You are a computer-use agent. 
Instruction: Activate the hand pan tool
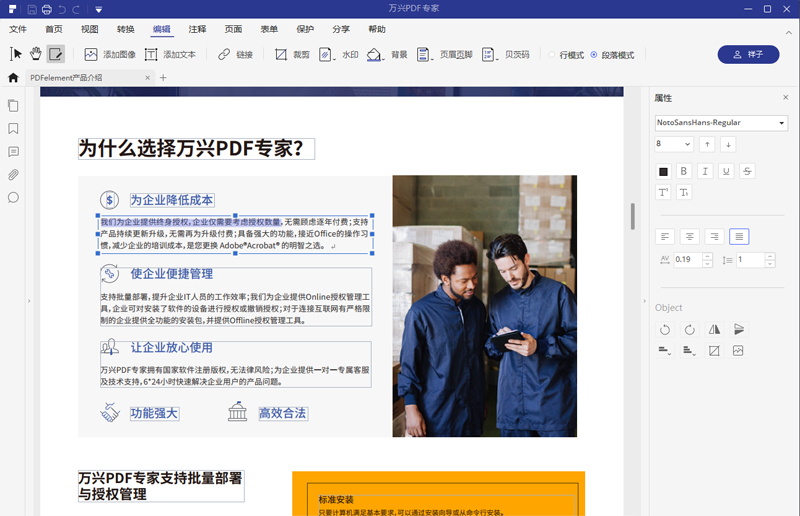pyautogui.click(x=35, y=54)
